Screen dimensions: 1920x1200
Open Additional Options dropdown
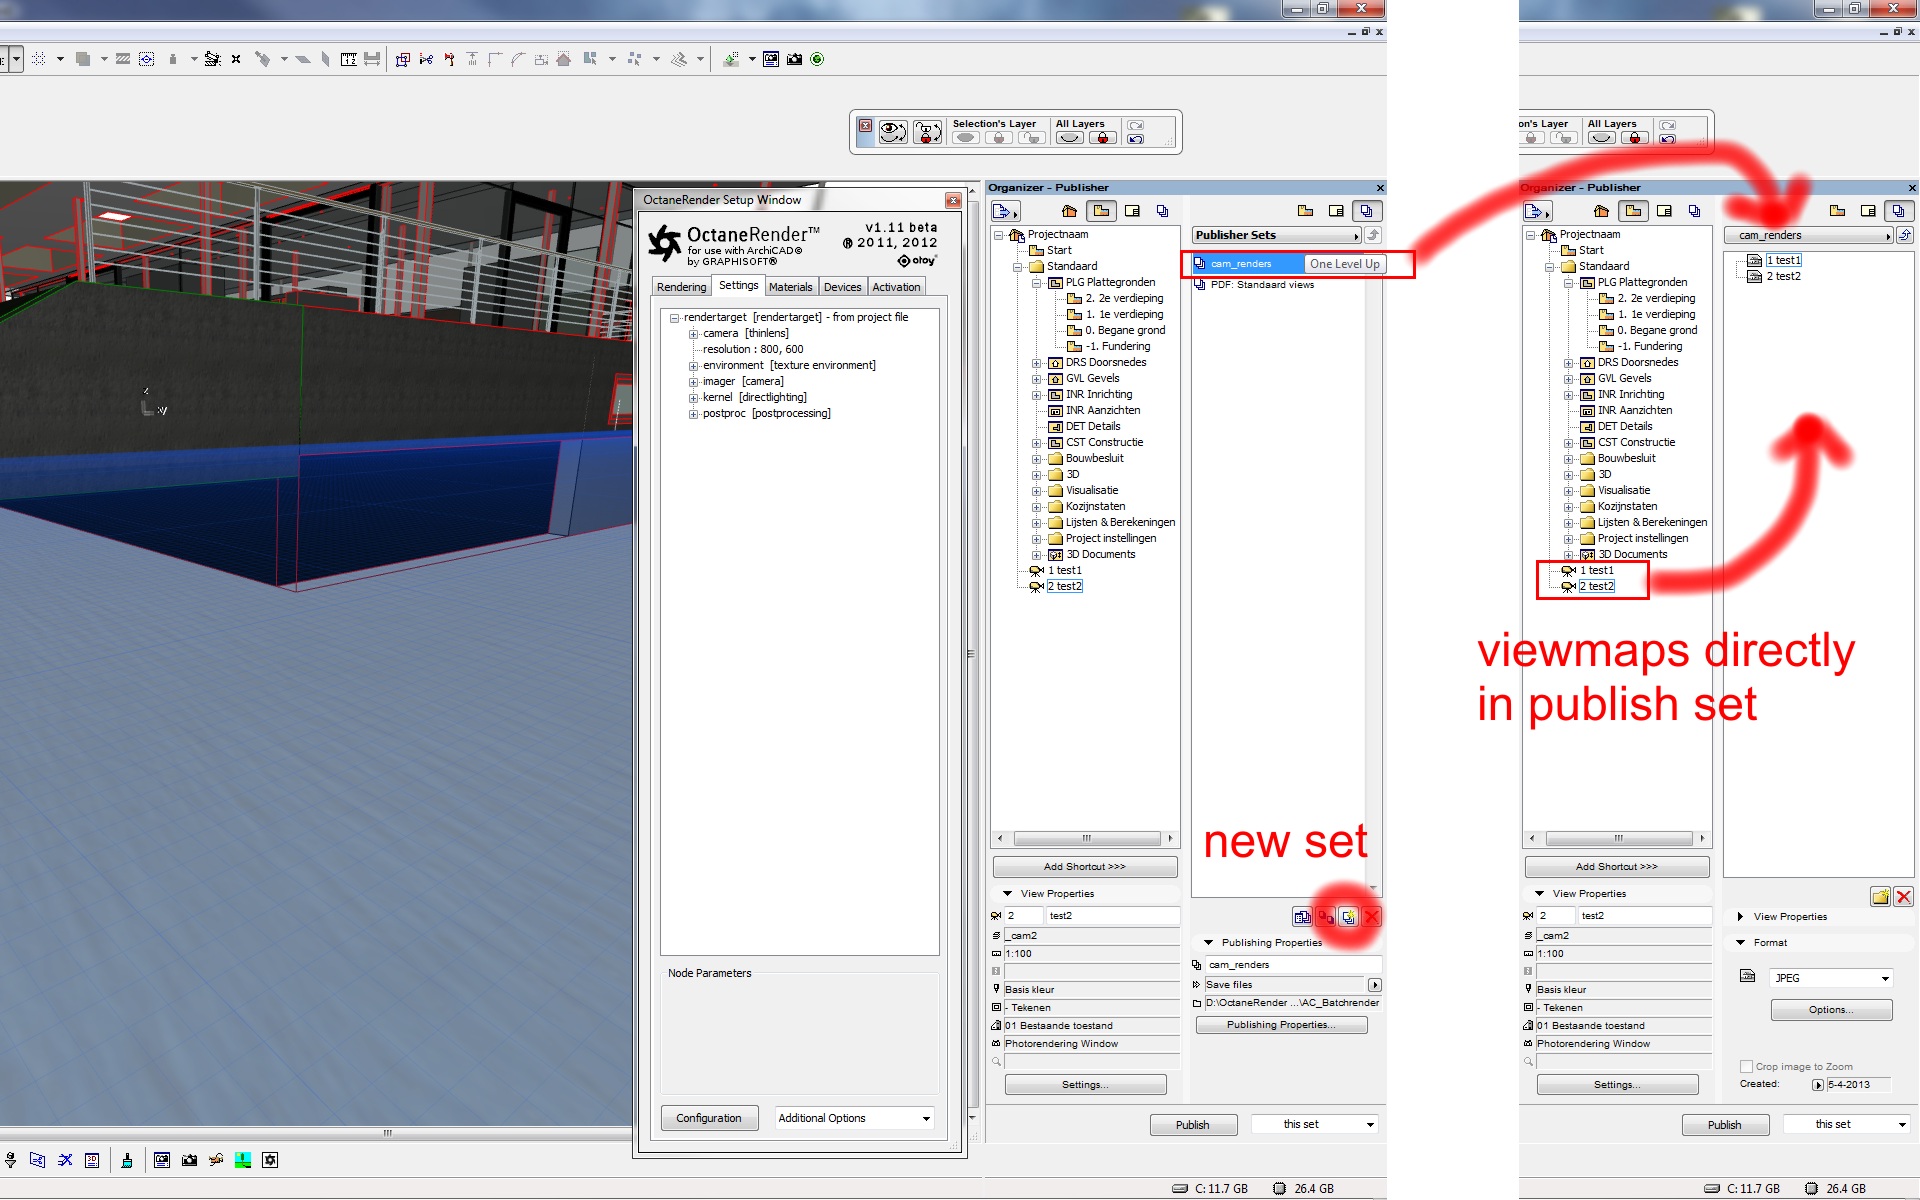(854, 1118)
